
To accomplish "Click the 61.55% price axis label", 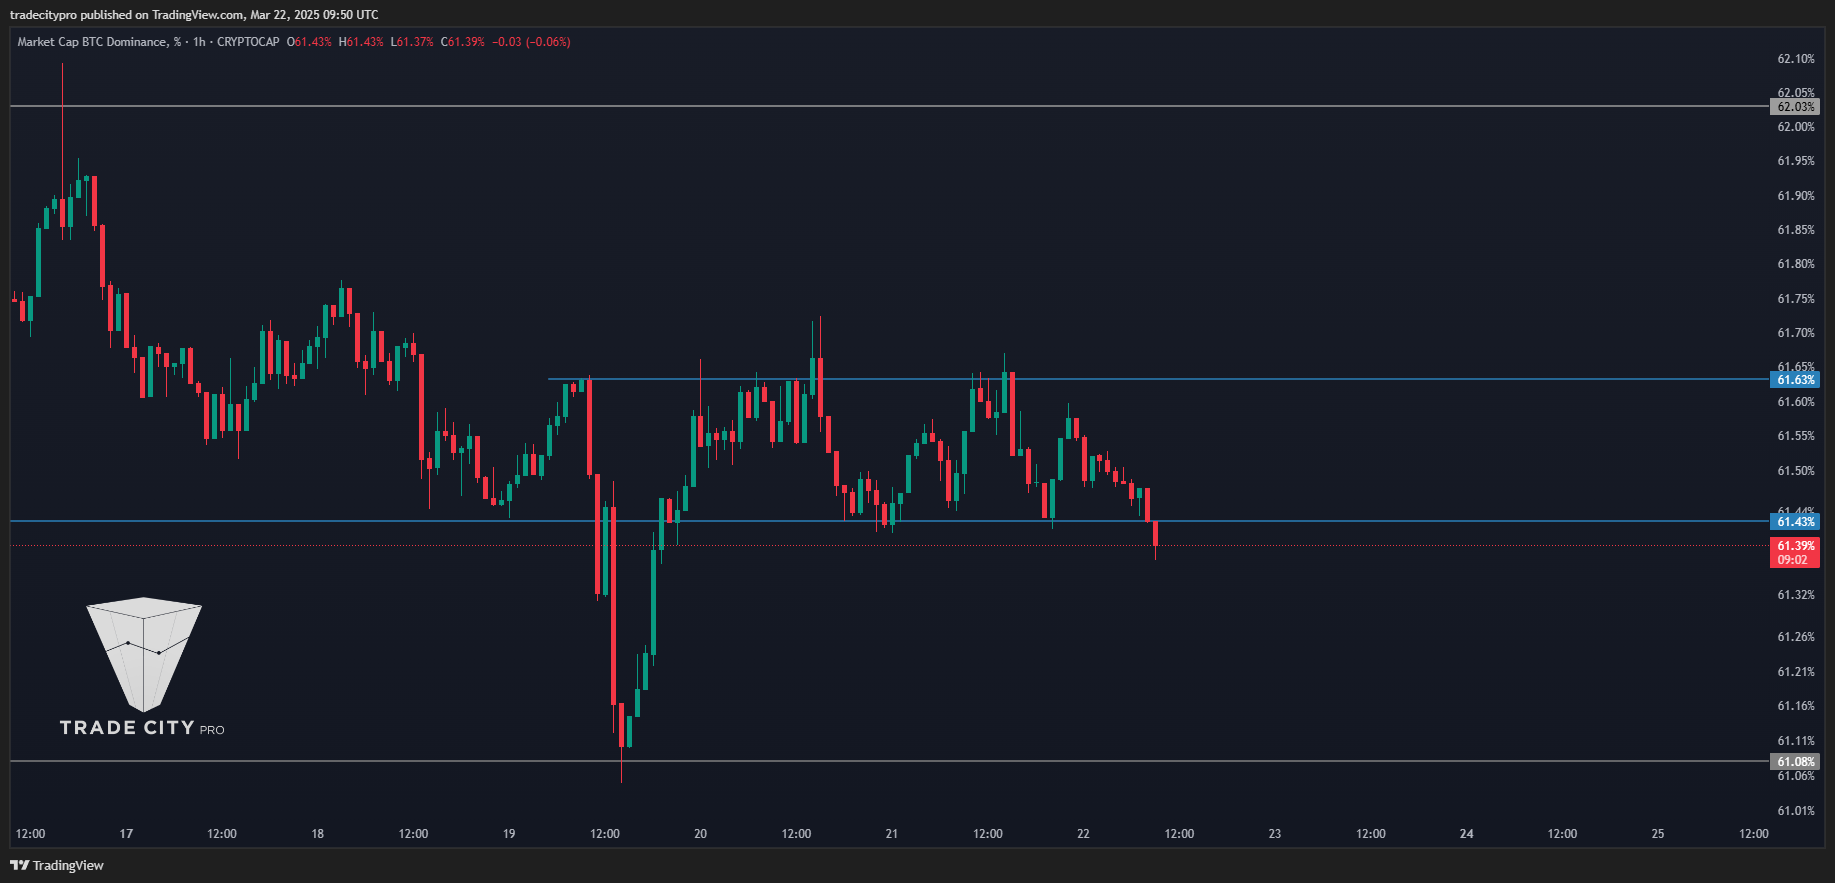I will pos(1796,436).
